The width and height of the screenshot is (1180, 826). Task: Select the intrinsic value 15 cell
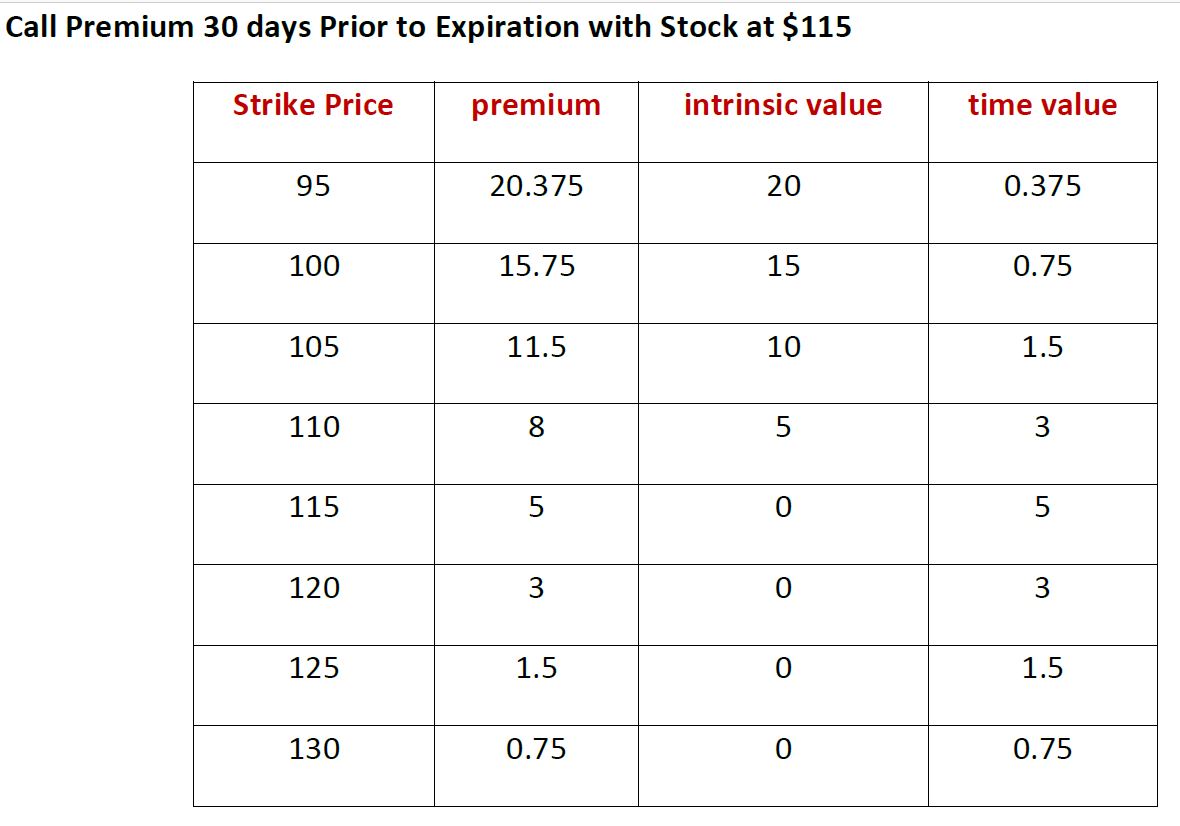coord(783,266)
